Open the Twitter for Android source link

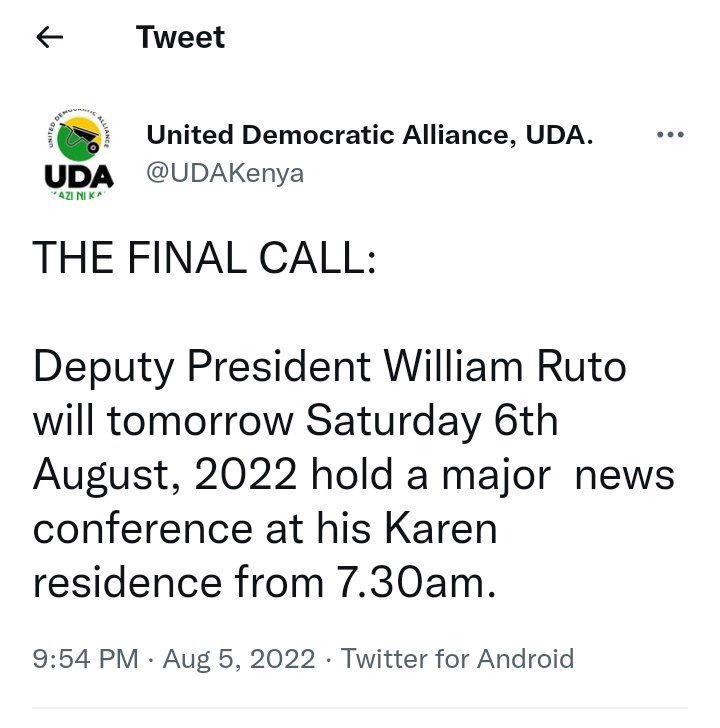click(458, 659)
